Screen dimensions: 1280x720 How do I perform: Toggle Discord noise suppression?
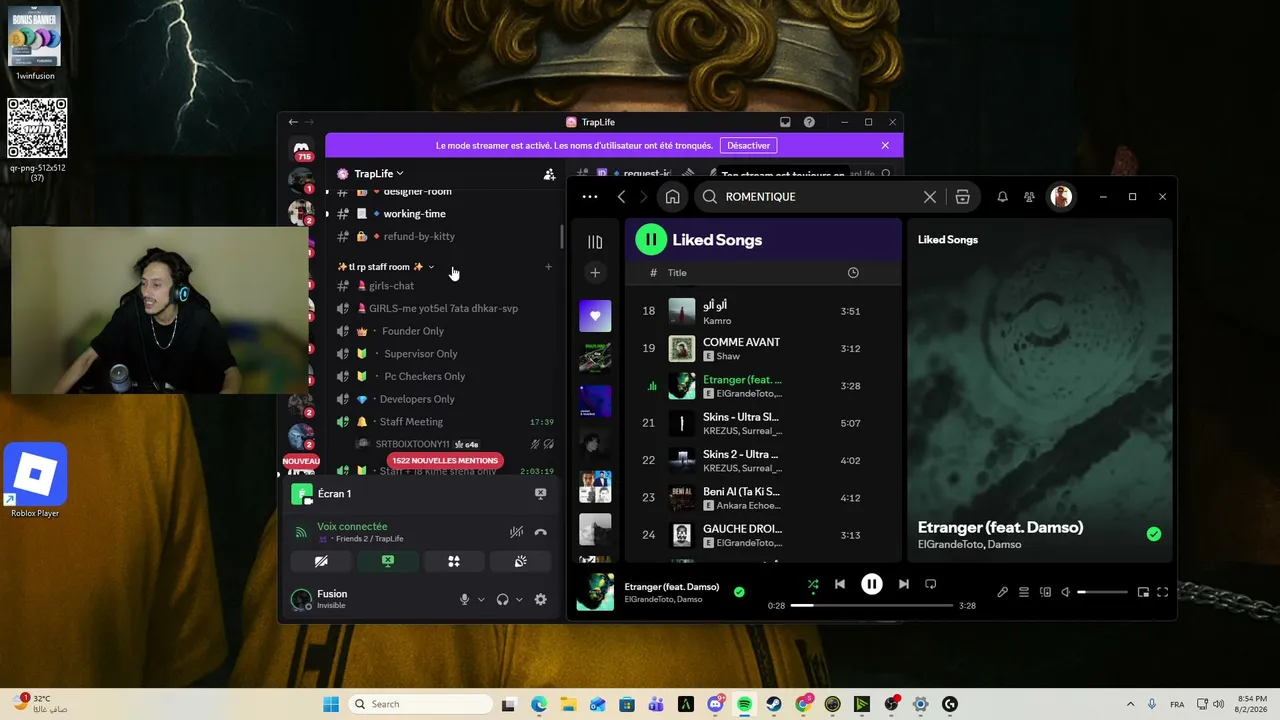coord(516,532)
